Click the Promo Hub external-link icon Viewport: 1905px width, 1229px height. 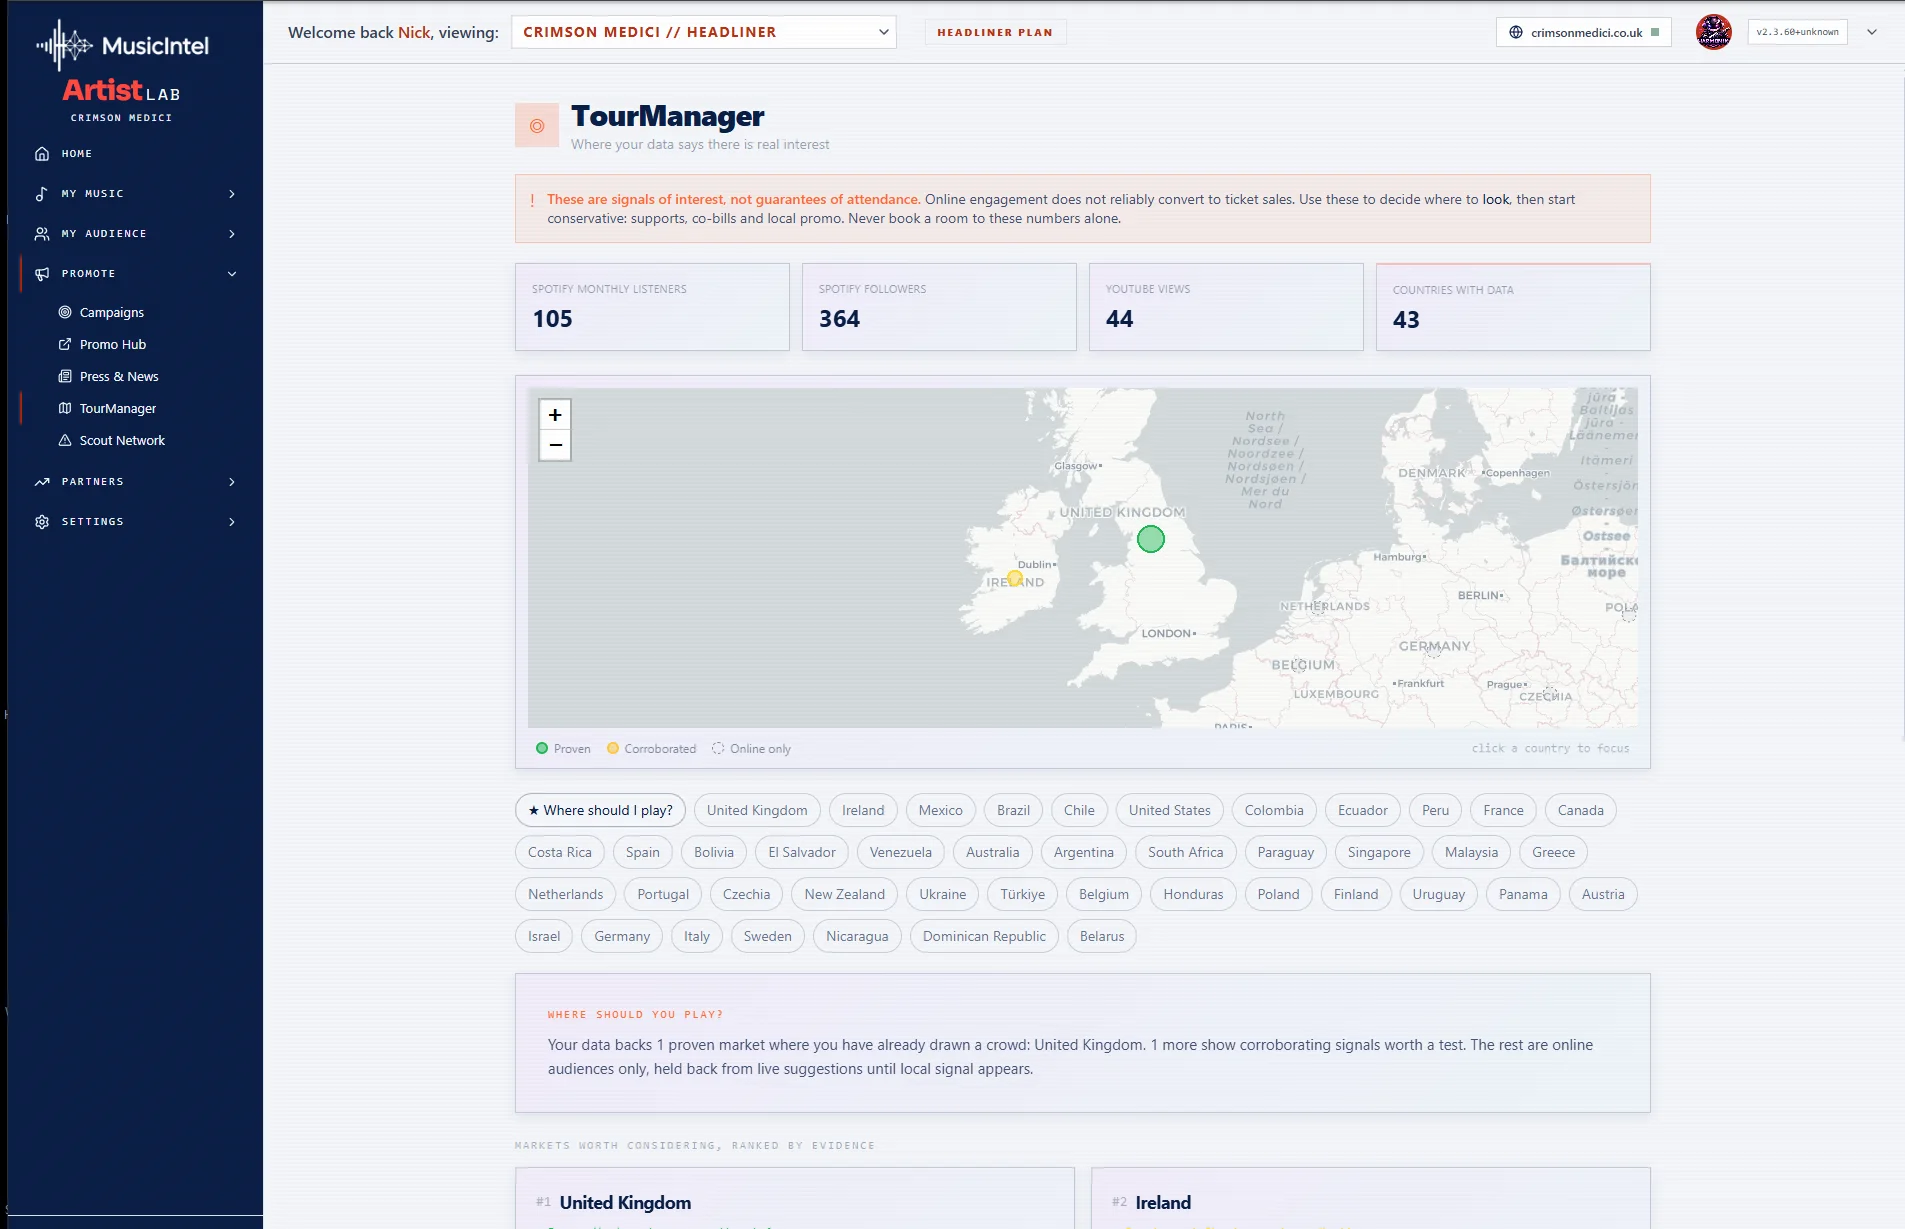[x=65, y=344]
